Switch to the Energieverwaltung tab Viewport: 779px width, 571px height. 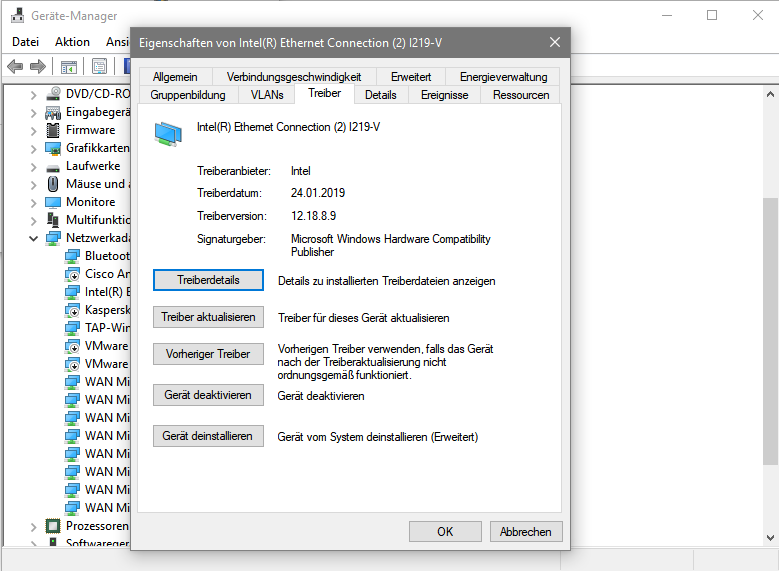[x=503, y=77]
